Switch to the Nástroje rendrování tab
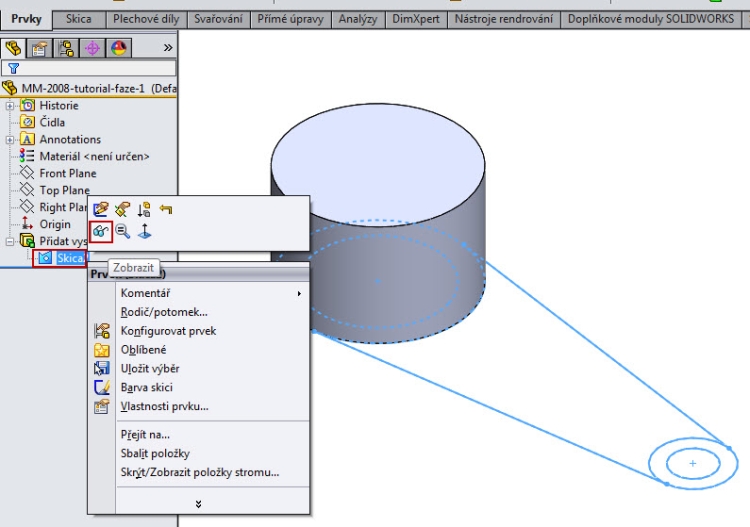This screenshot has height=527, width=750. (504, 19)
